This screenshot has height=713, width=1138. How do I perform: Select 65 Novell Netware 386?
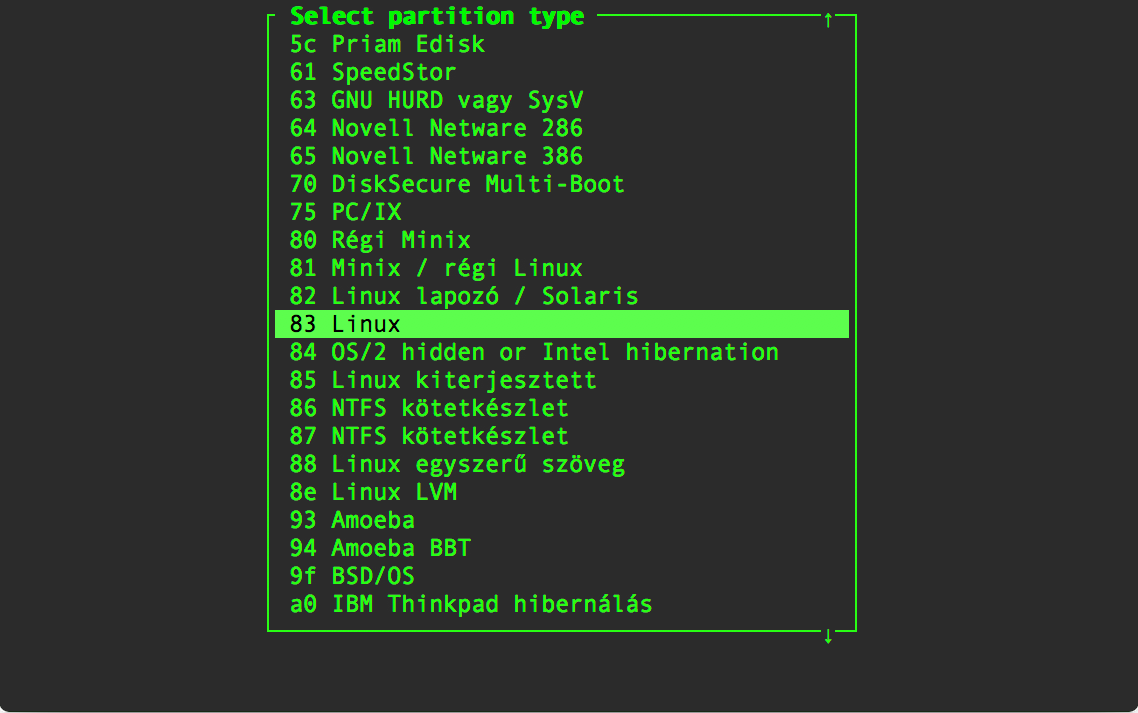562,156
